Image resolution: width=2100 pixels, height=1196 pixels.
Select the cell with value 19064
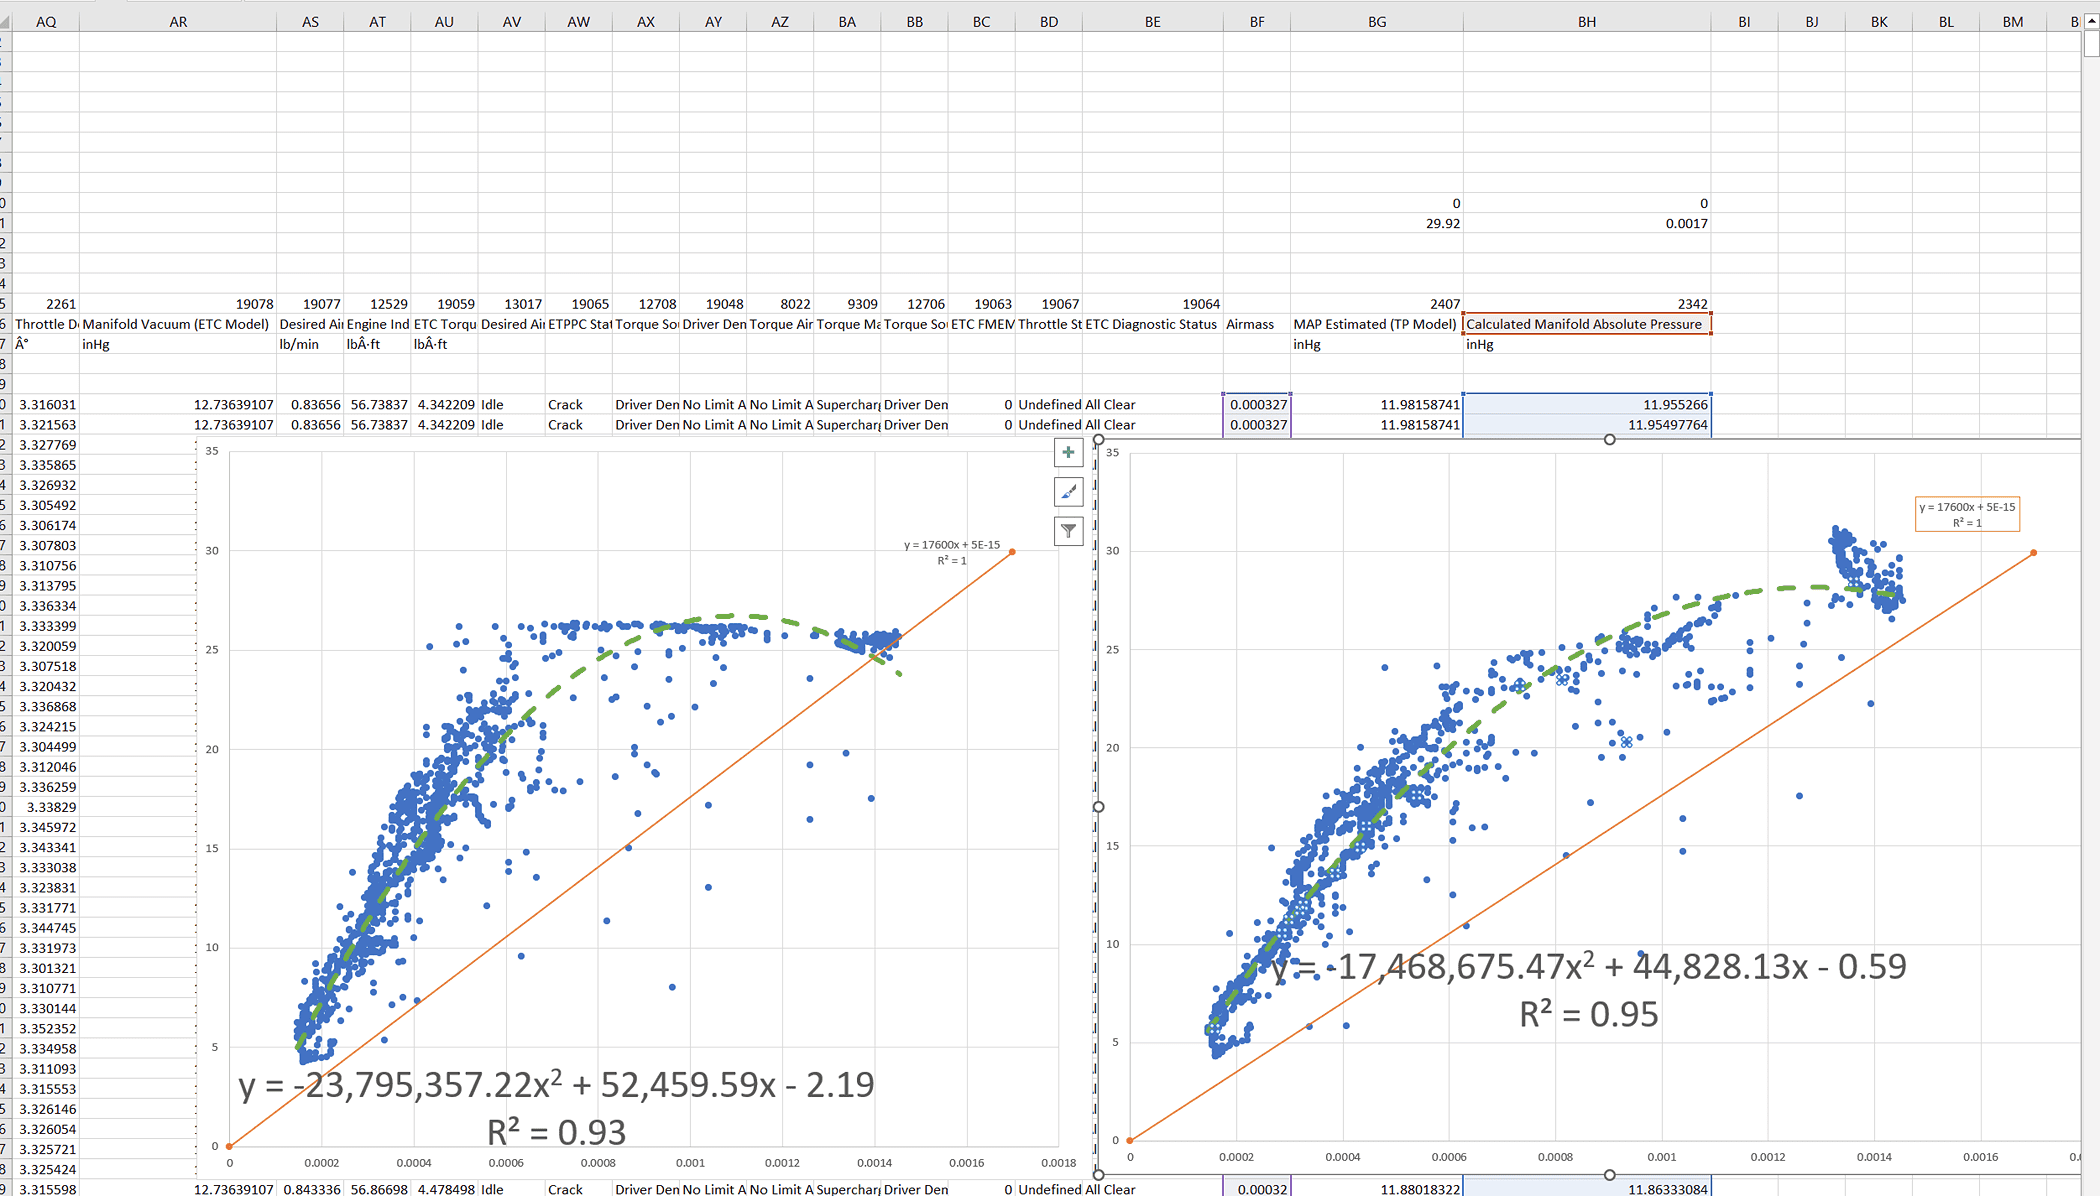1152,304
